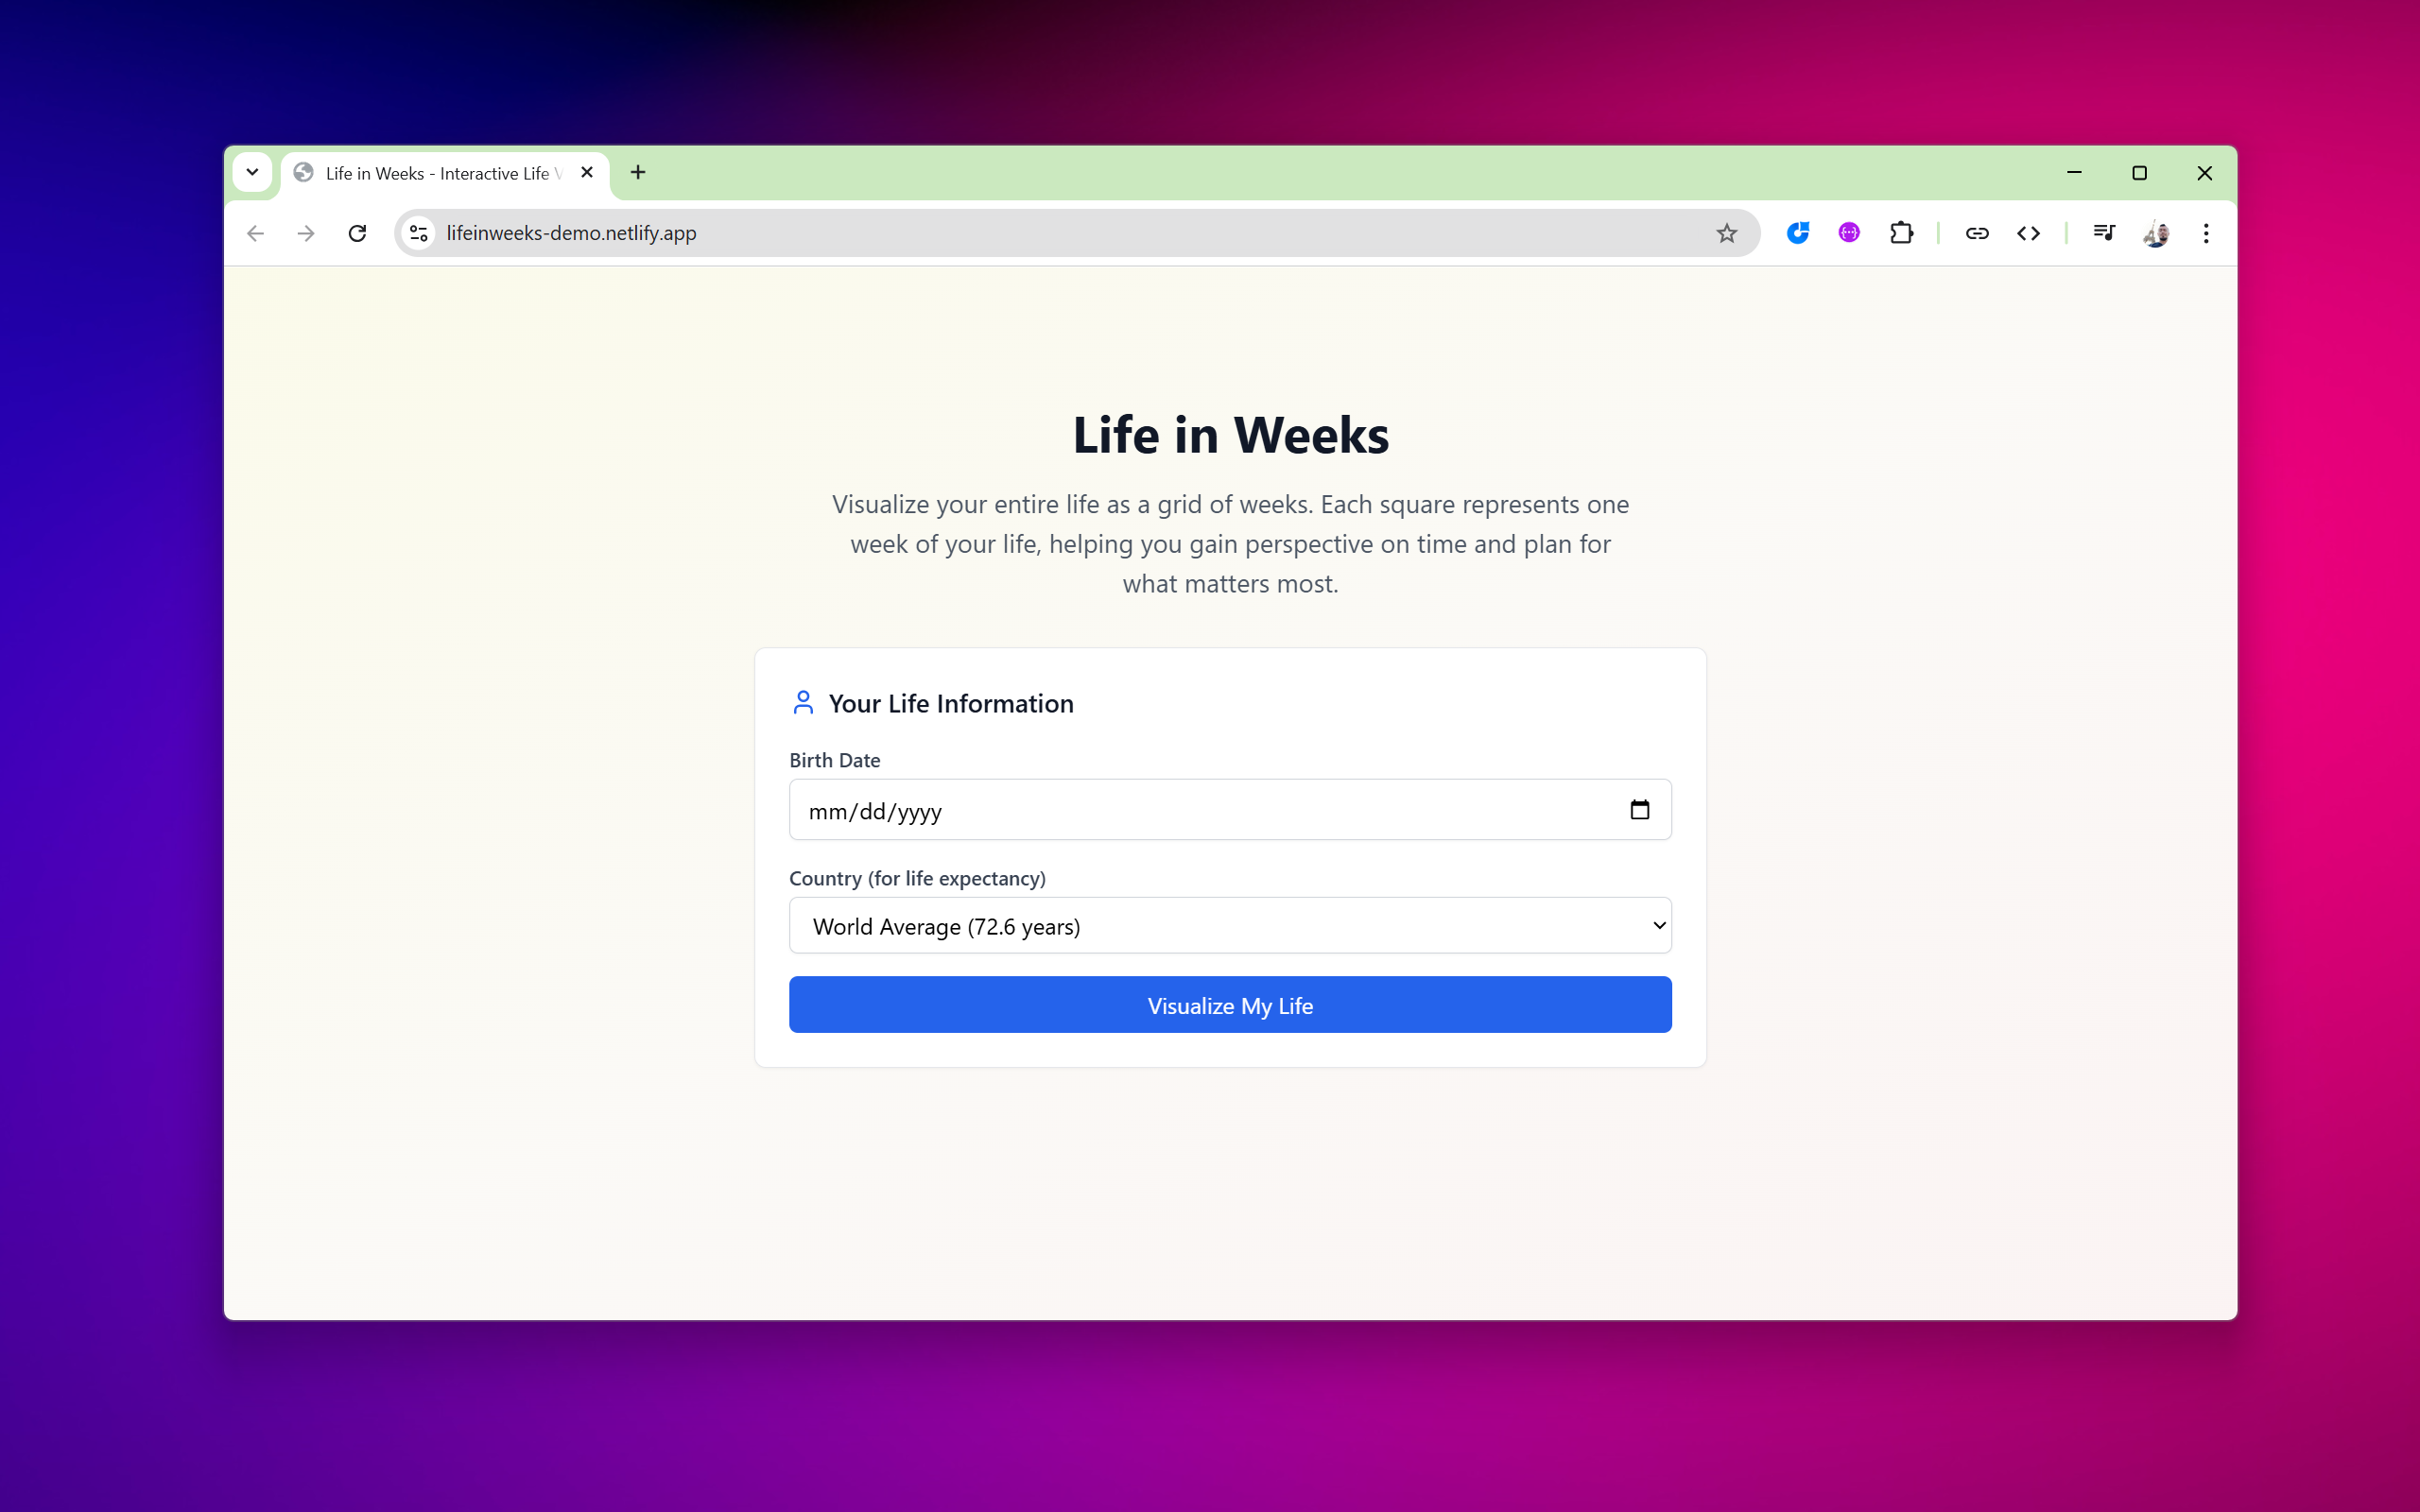This screenshot has height=1512, width=2420.
Task: Click the link extension icon
Action: [x=1976, y=233]
